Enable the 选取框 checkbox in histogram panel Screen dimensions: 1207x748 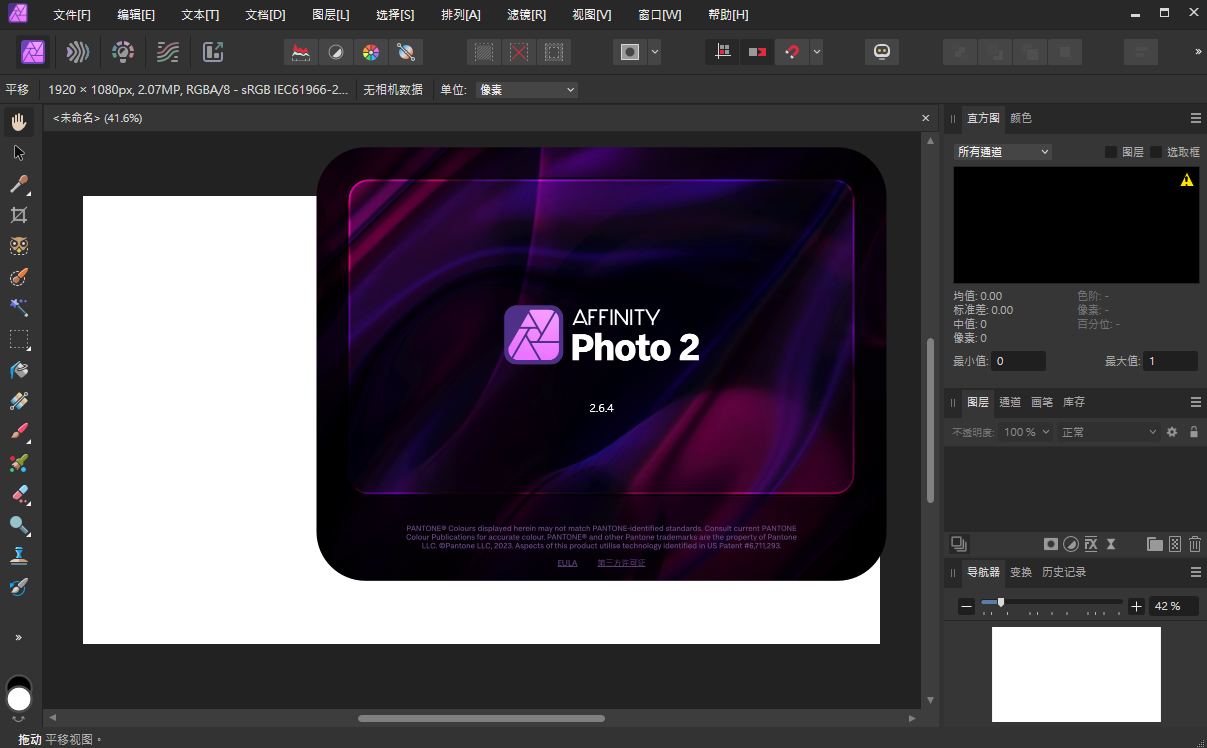(1156, 152)
